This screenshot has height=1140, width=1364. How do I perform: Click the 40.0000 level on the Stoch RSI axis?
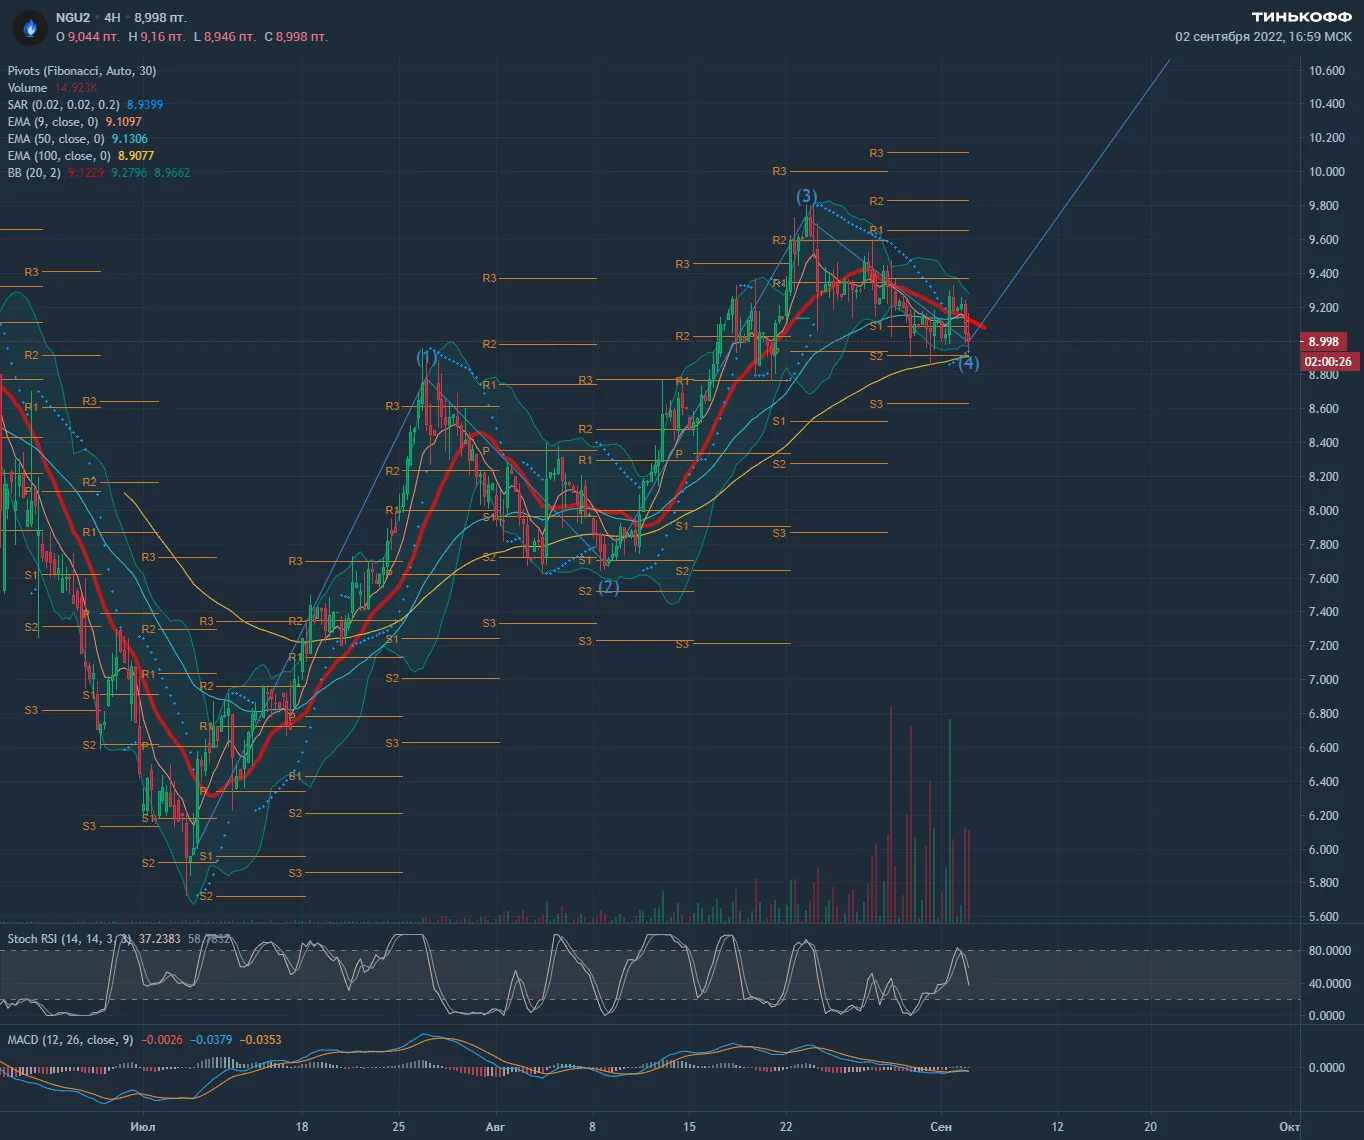1329,984
